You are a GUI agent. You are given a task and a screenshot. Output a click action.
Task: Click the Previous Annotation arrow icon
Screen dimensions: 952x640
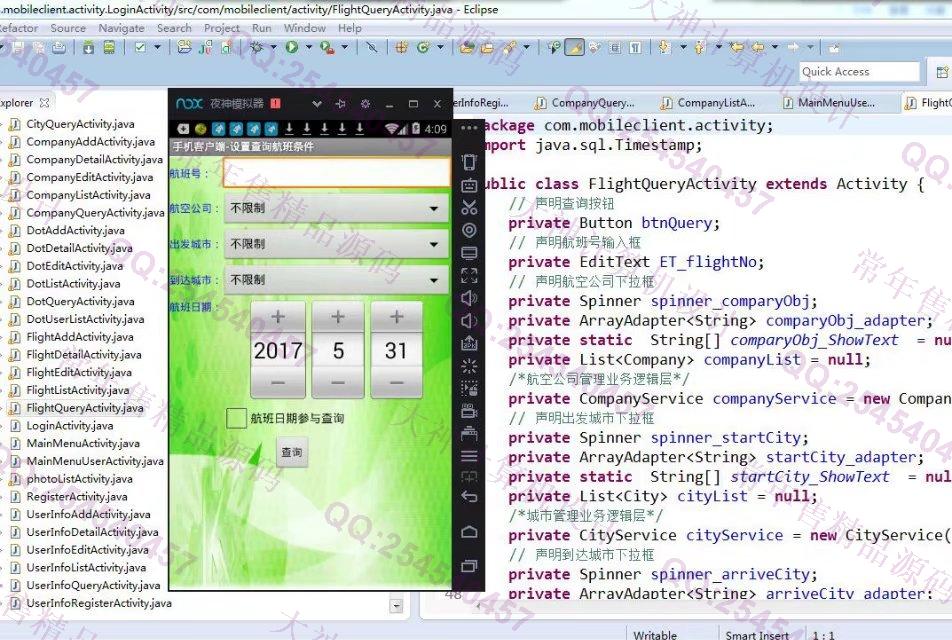point(700,47)
